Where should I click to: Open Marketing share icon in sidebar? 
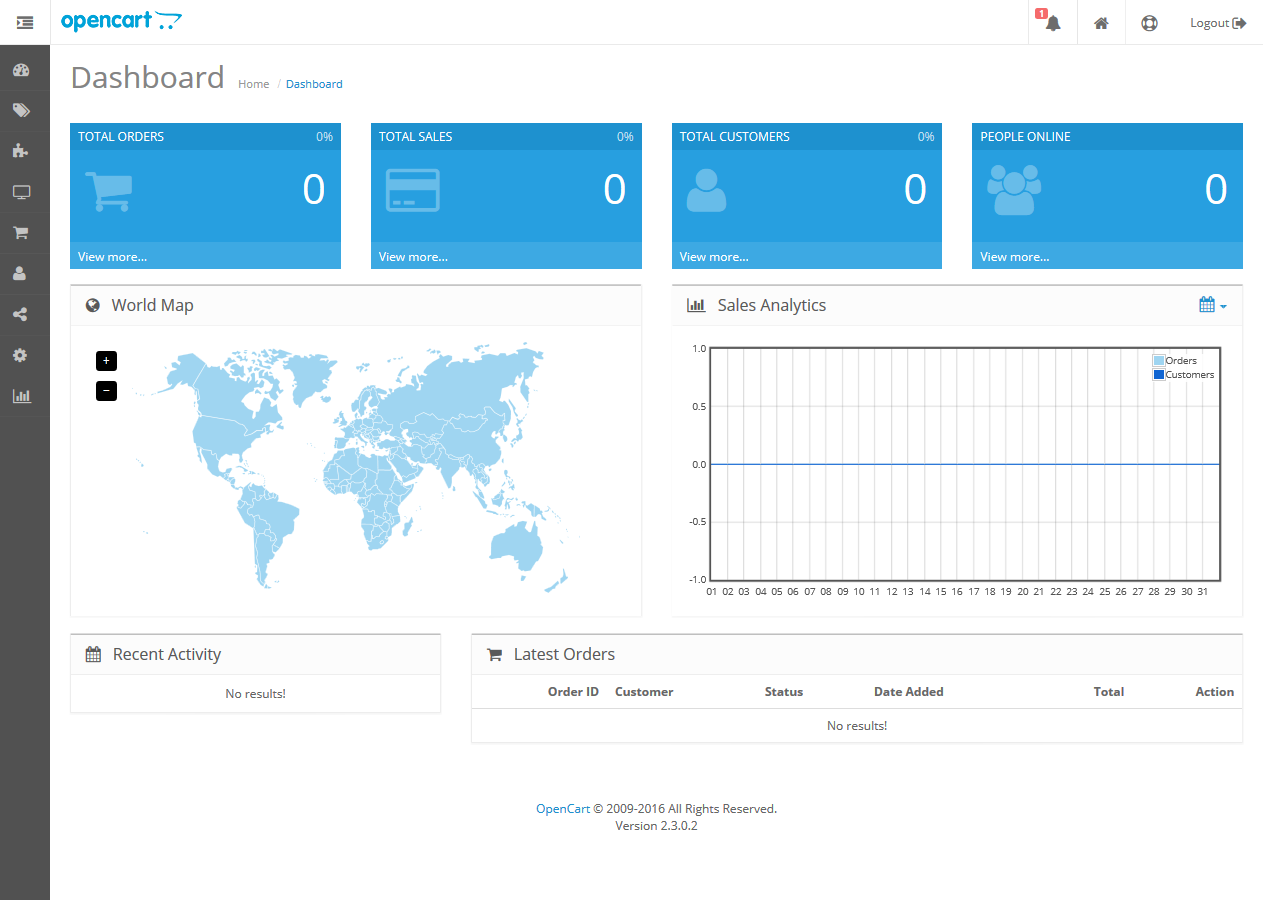click(x=21, y=314)
